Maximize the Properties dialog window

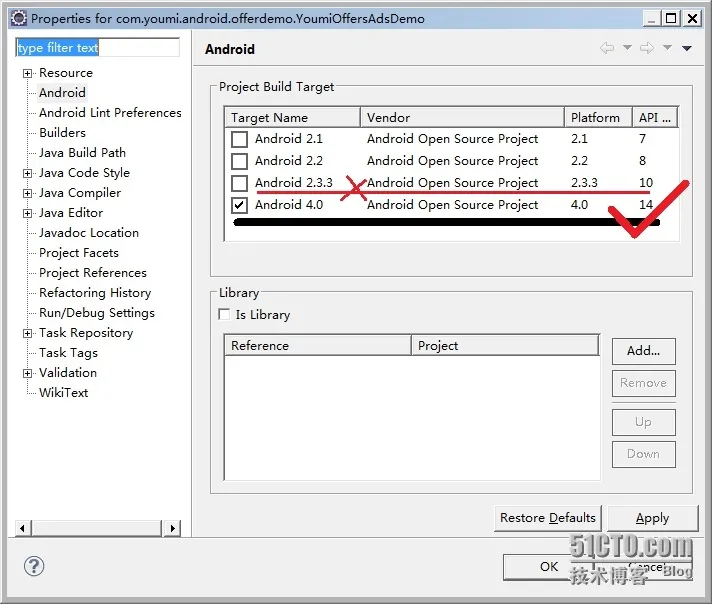(671, 19)
